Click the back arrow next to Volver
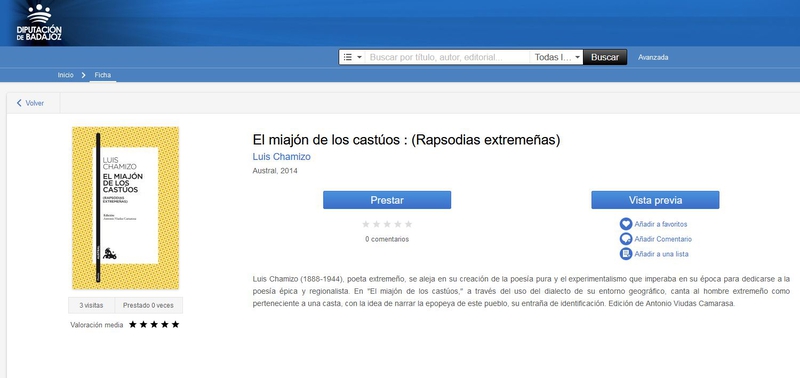This screenshot has height=378, width=800. point(19,103)
